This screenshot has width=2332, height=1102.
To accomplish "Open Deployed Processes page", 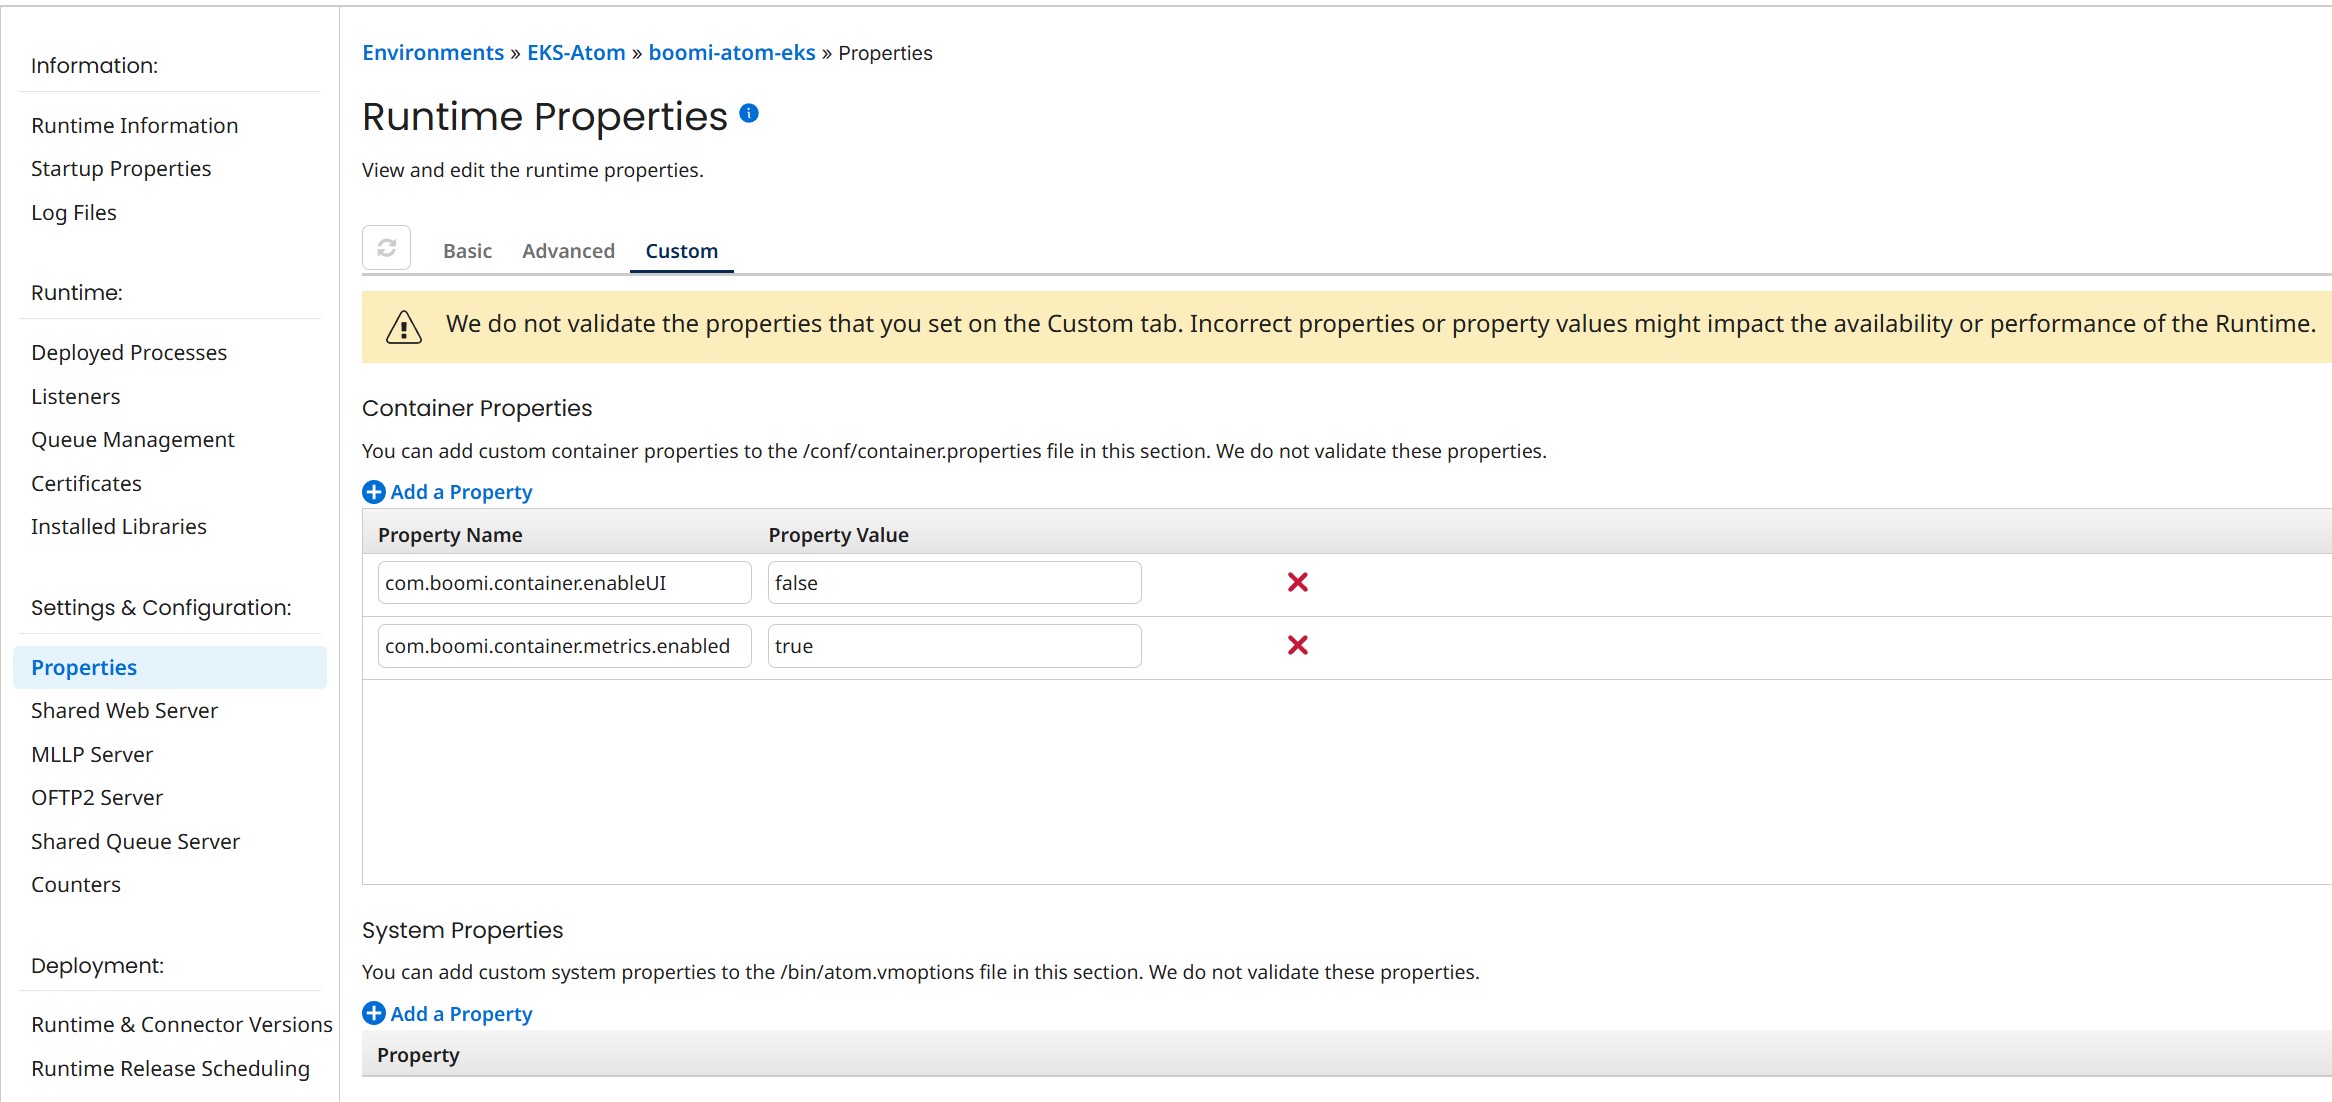I will (x=129, y=353).
